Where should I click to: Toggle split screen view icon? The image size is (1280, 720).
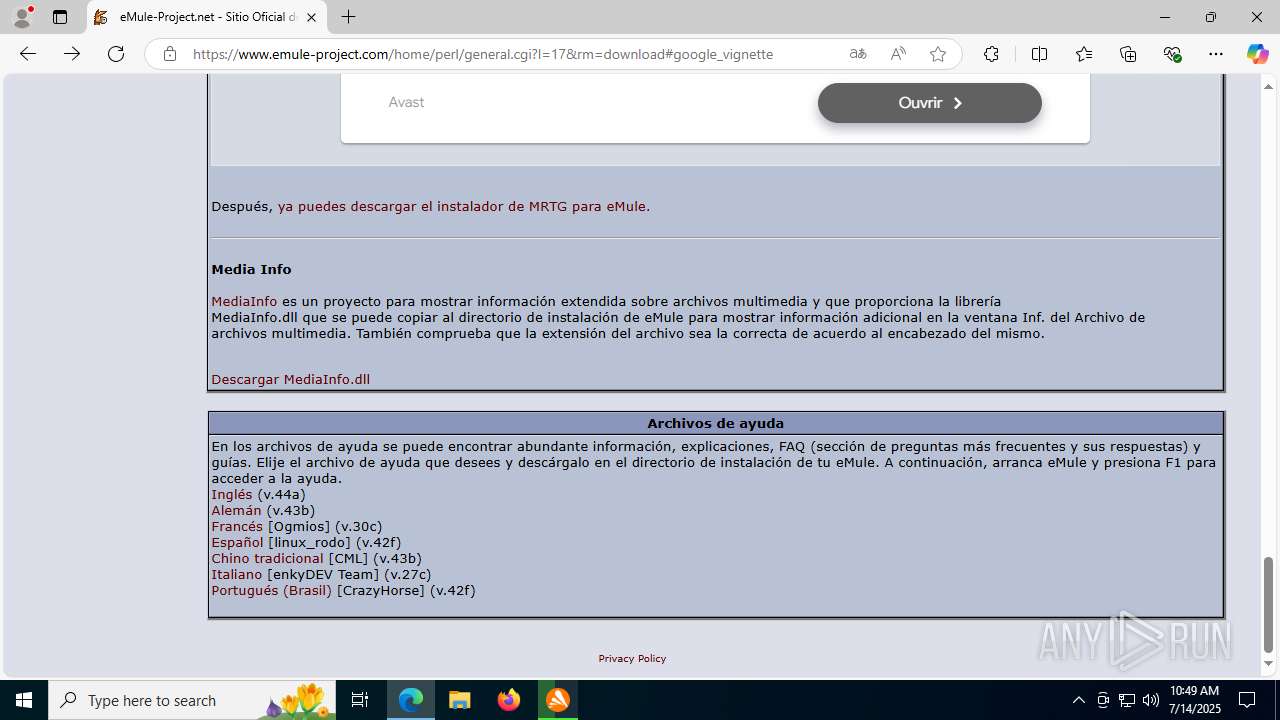(x=1039, y=54)
